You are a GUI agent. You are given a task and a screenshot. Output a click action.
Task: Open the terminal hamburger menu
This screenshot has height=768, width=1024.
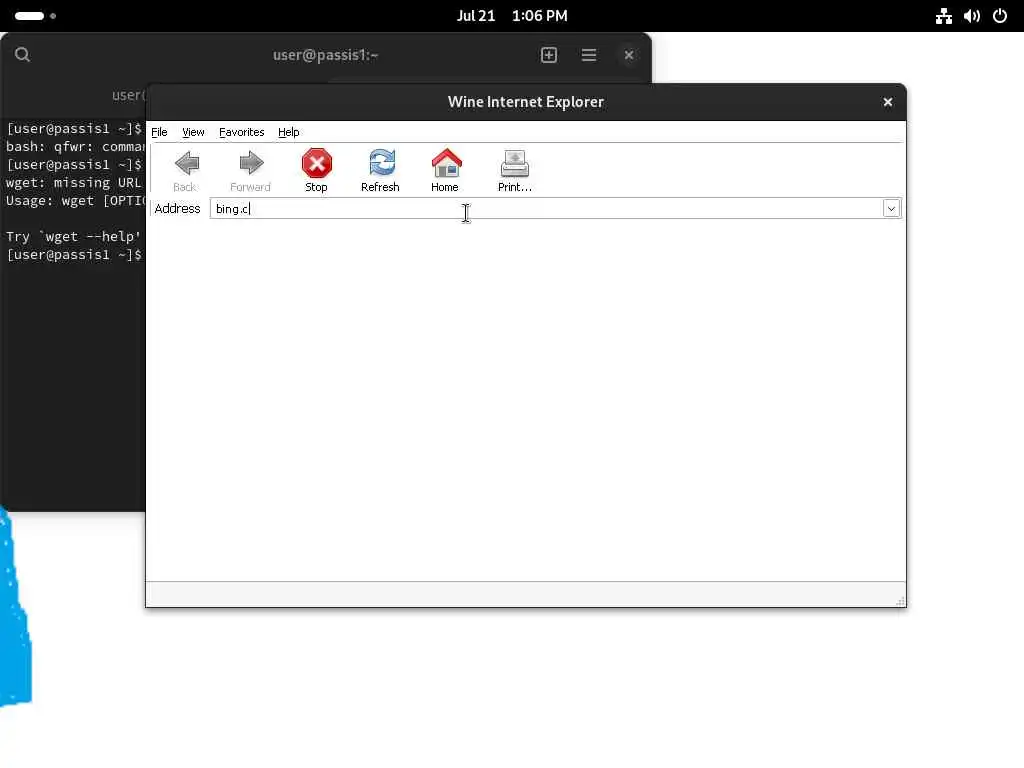click(x=589, y=55)
